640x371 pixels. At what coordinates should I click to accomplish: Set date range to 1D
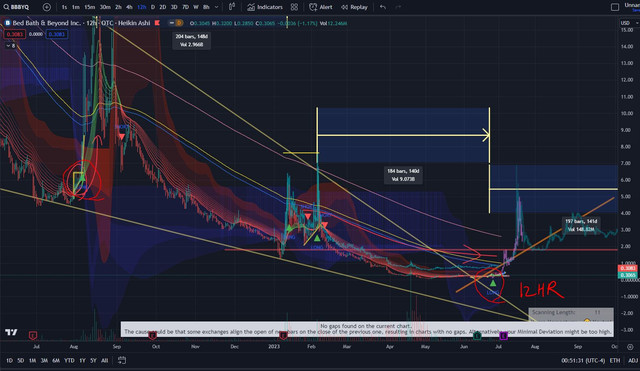tap(9, 360)
